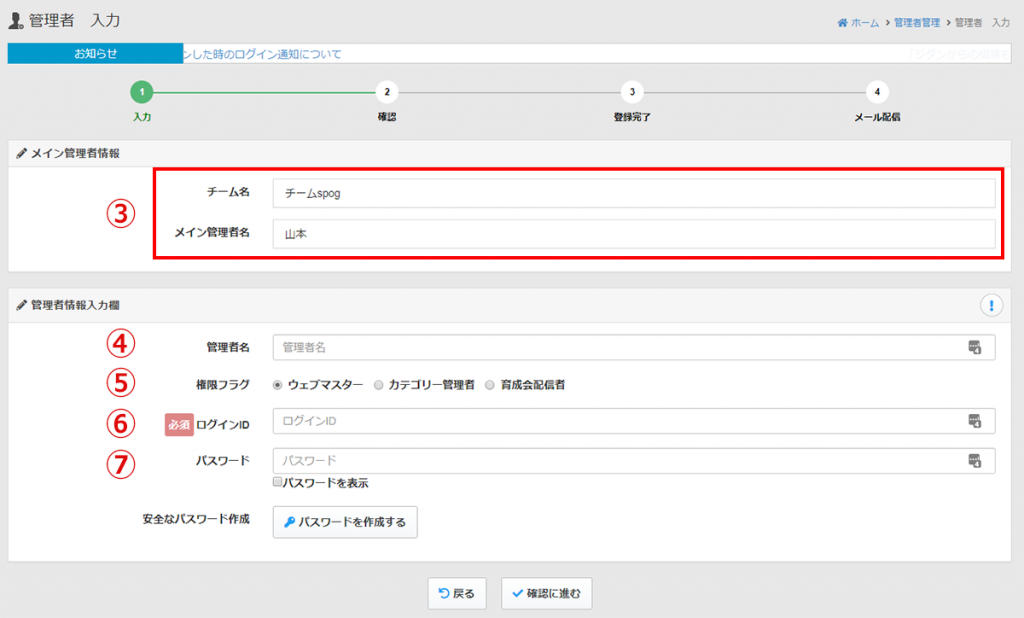This screenshot has width=1024, height=618.
Task: Select the ウェブマスター radio button
Action: point(278,384)
